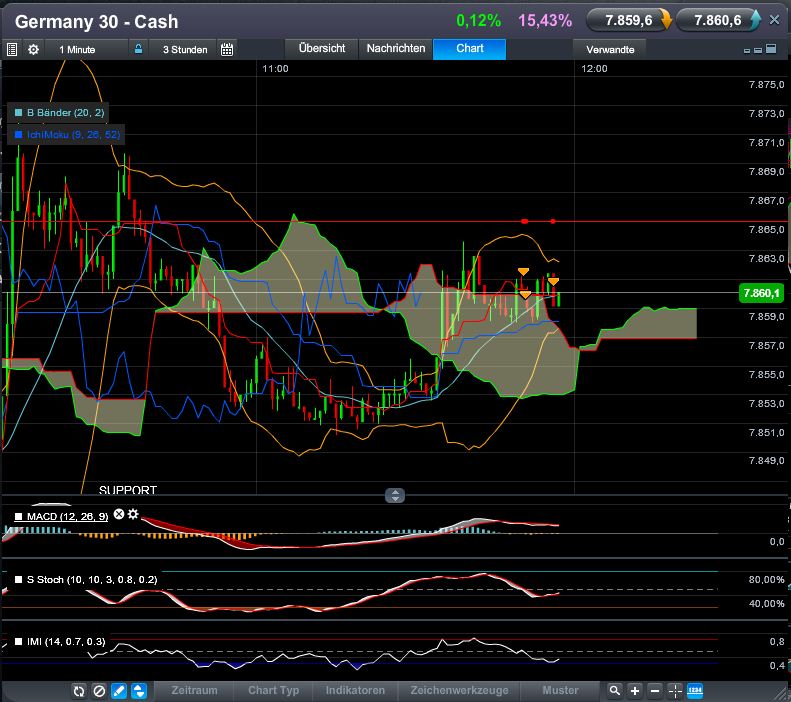This screenshot has height=702, width=791.
Task: Click the clear drawings circle-slash icon
Action: 99,691
